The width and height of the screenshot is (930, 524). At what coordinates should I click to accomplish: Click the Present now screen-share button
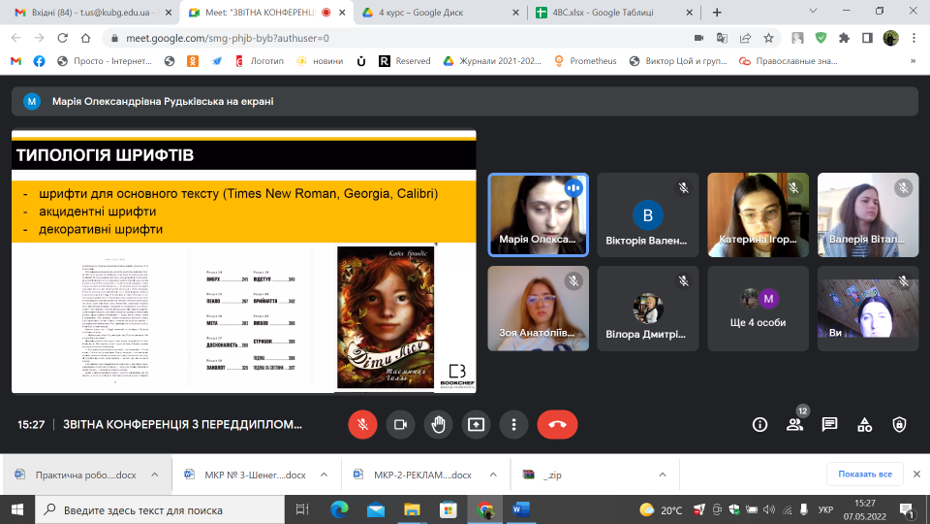476,424
